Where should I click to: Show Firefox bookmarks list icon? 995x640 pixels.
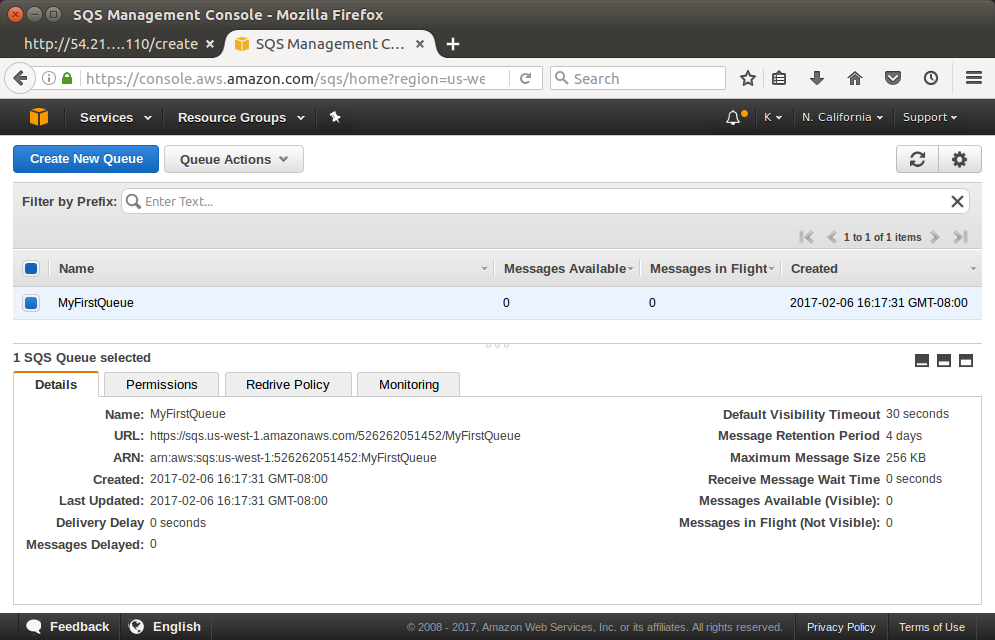coord(779,79)
